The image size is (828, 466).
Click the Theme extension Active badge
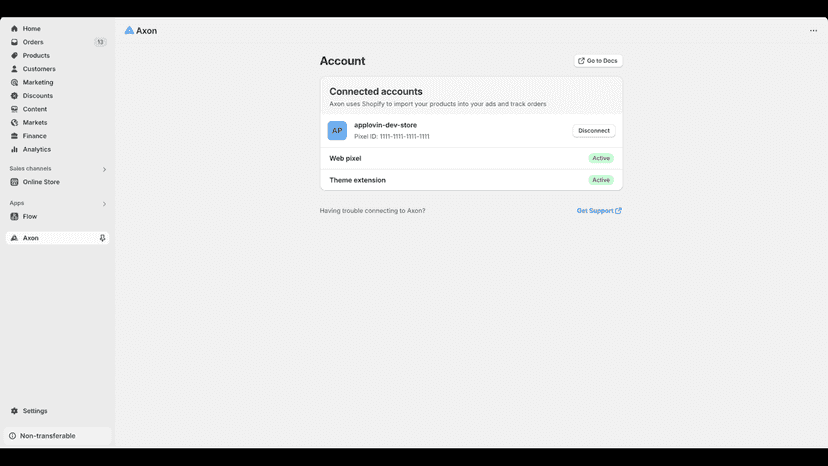[x=601, y=180]
